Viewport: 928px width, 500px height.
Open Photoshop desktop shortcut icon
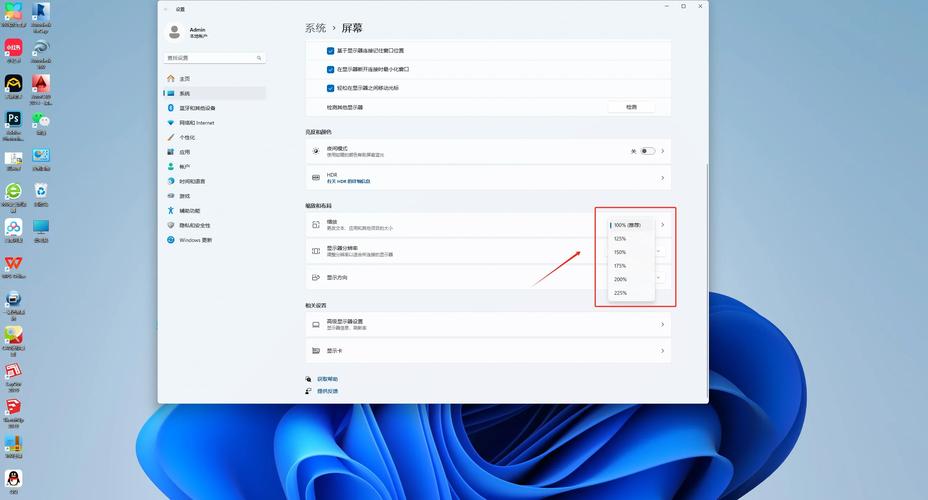(x=14, y=119)
